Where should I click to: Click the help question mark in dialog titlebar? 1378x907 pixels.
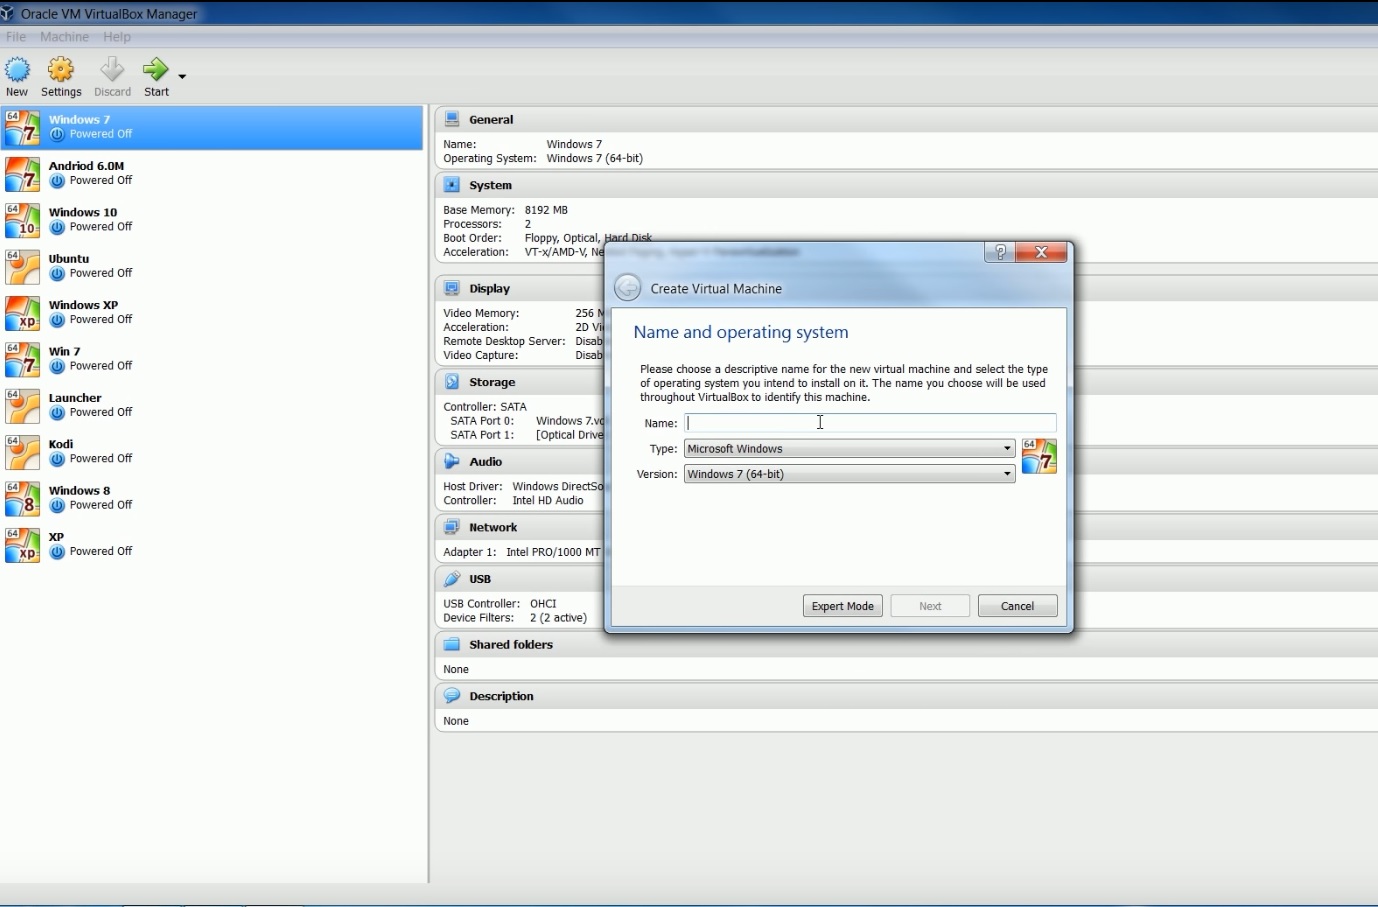pyautogui.click(x=1000, y=252)
